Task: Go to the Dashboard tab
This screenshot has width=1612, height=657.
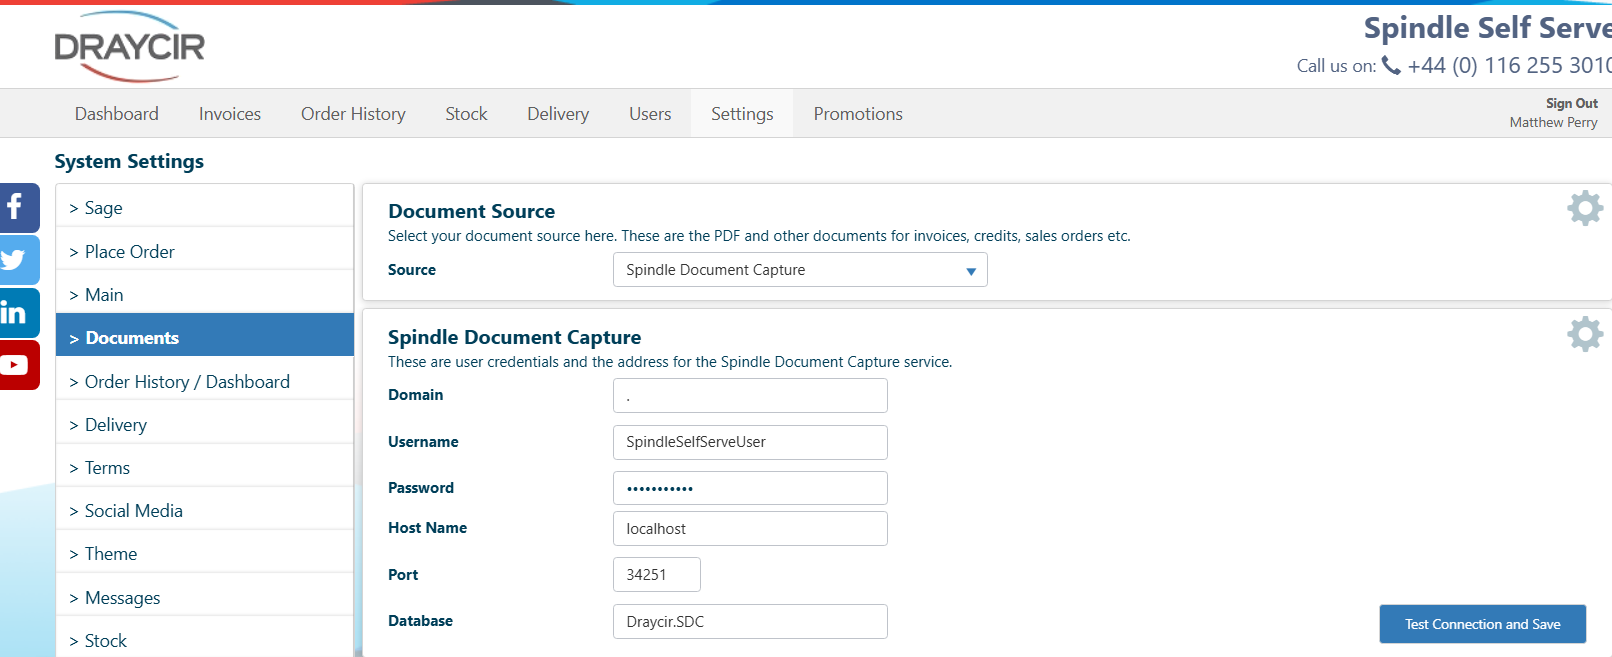Action: [x=117, y=114]
